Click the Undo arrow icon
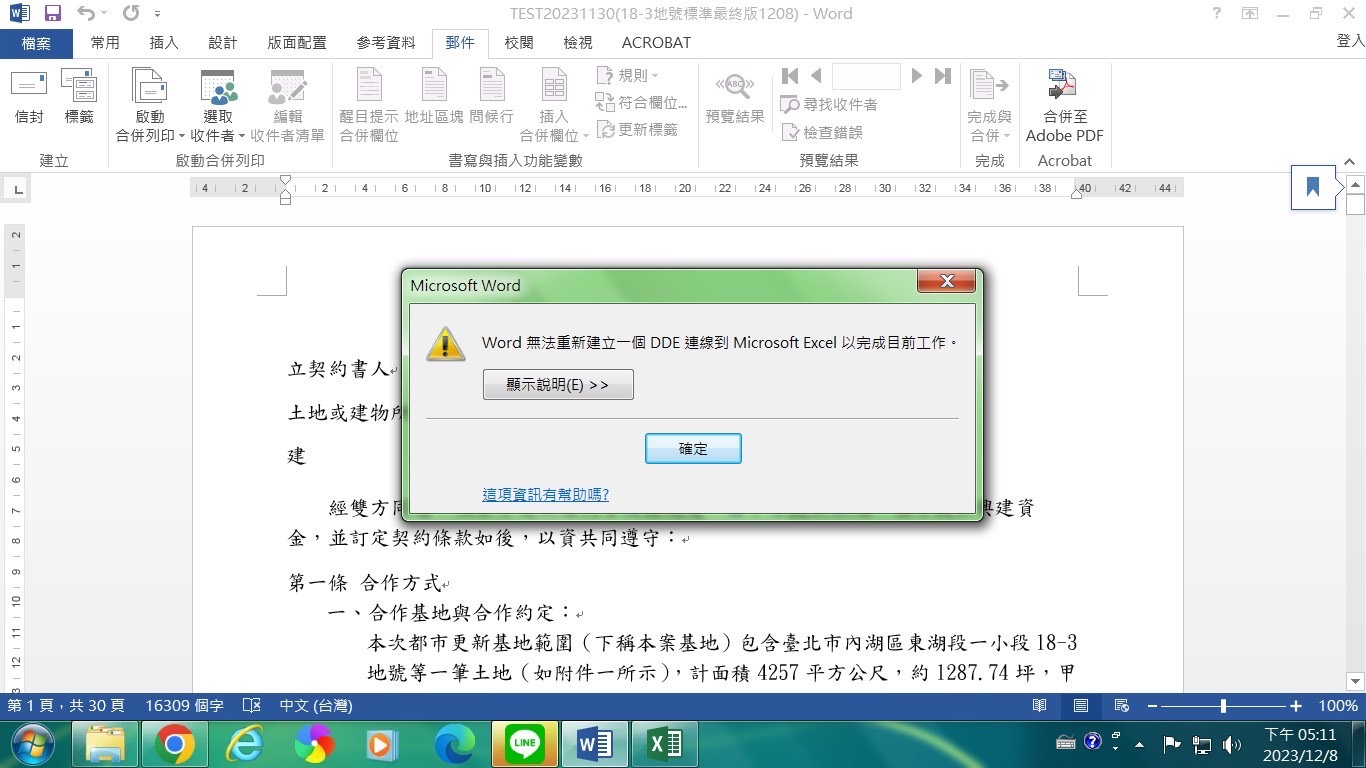1366x768 pixels. pyautogui.click(x=86, y=14)
